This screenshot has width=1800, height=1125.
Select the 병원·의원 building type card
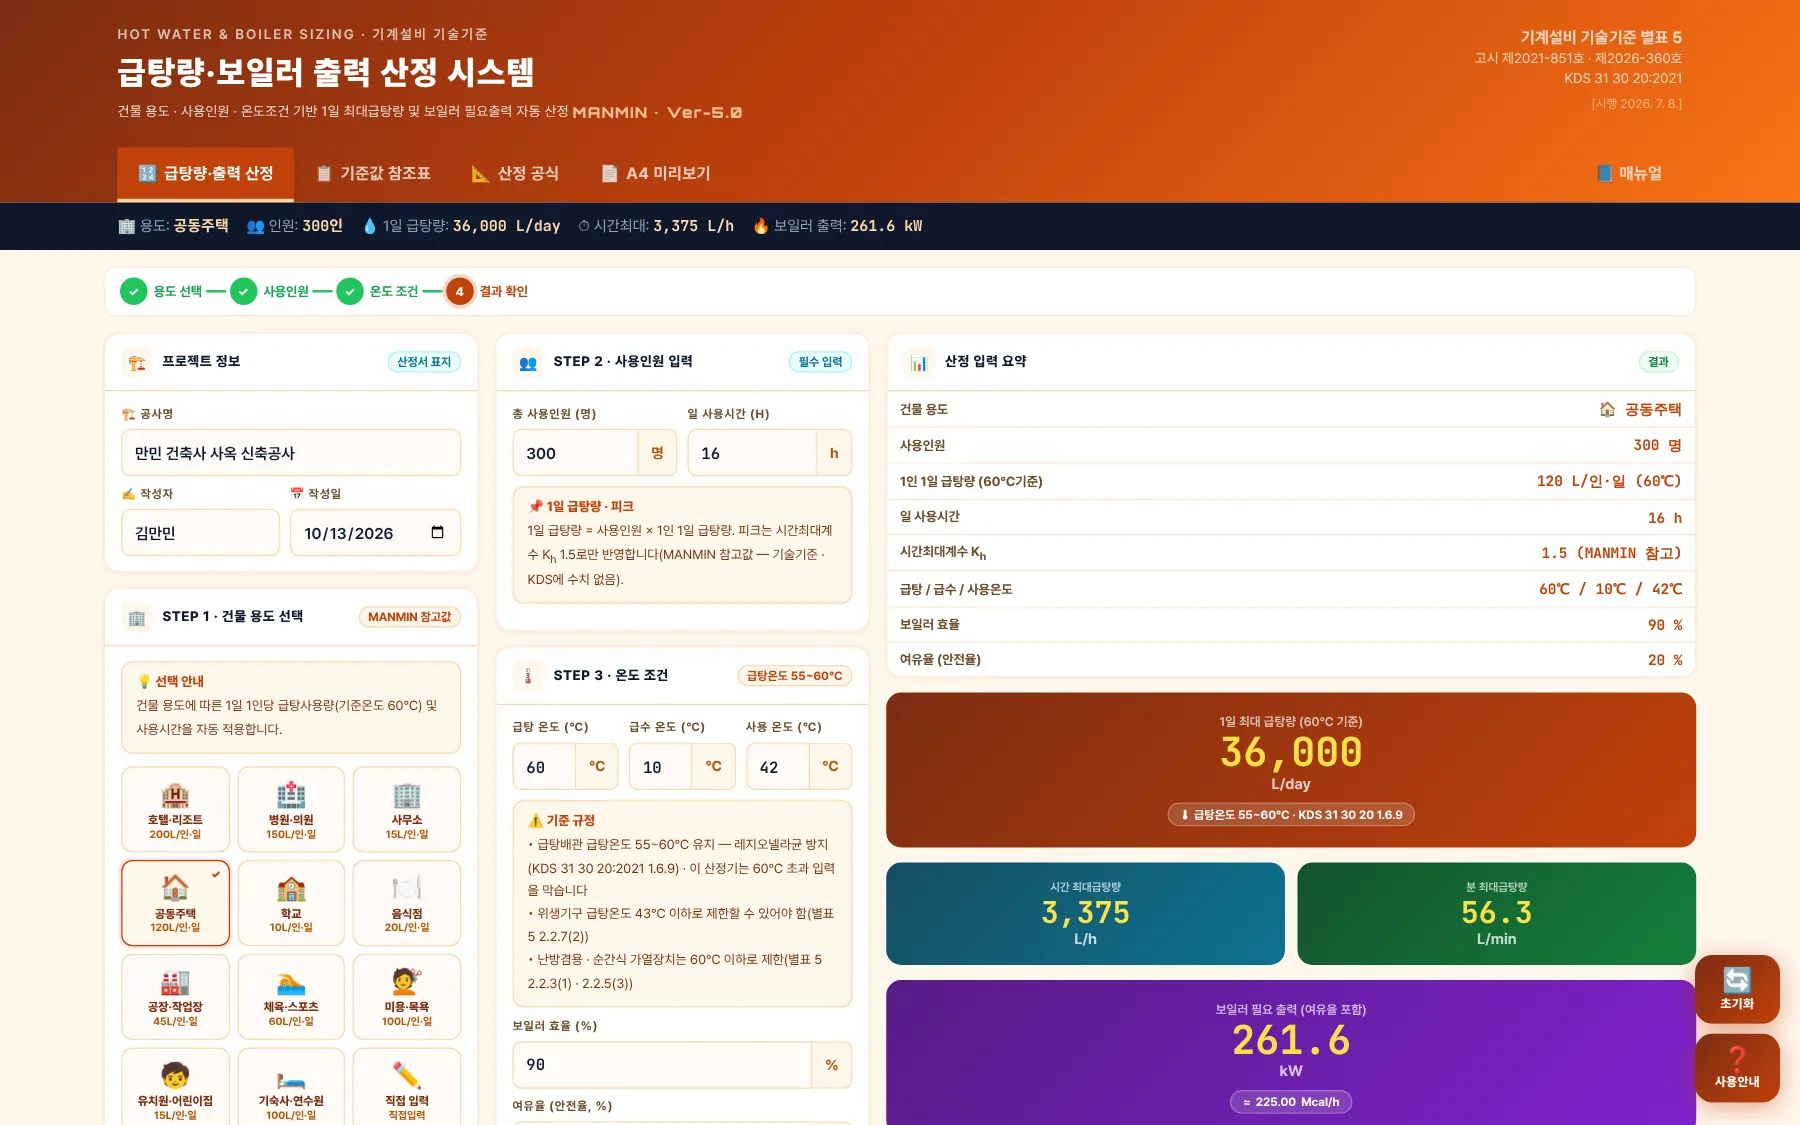(x=291, y=810)
